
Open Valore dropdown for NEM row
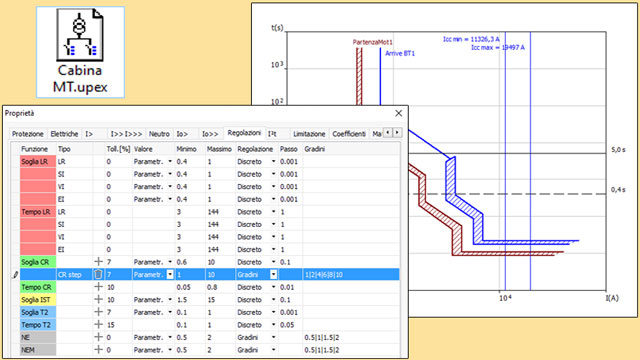coord(170,350)
